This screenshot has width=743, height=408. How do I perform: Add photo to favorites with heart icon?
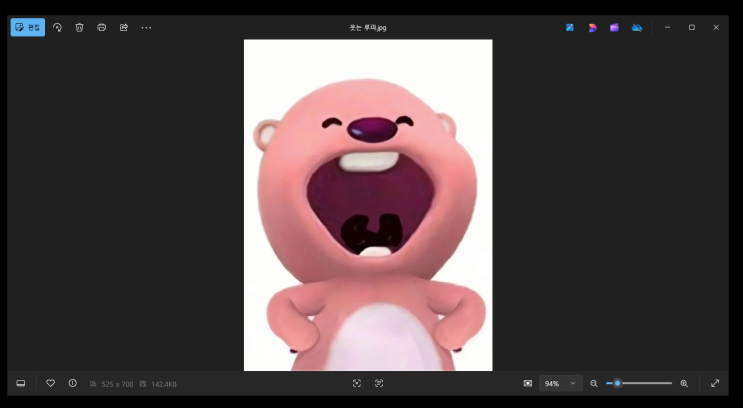pos(50,383)
